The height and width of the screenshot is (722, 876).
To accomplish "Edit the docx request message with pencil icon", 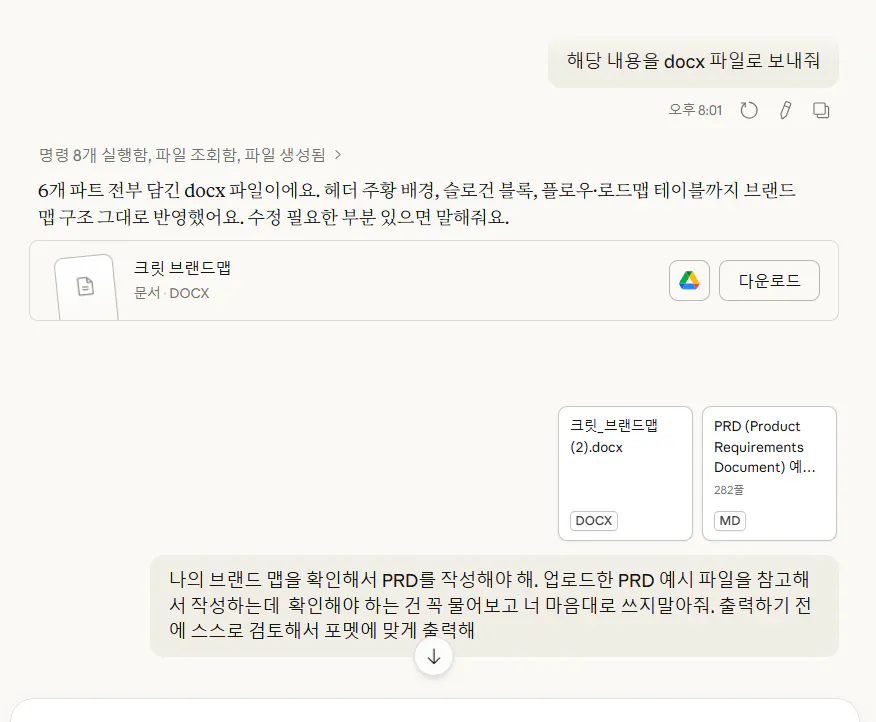I will click(x=785, y=110).
